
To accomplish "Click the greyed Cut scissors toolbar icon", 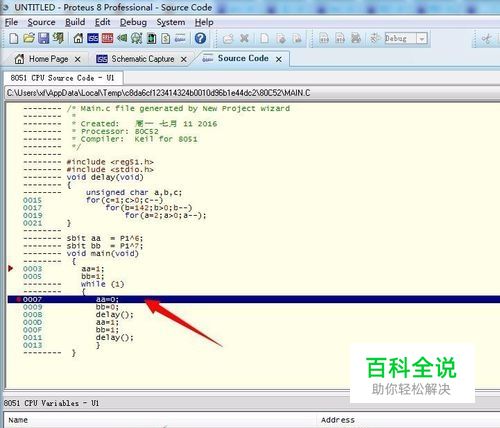I will point(487,39).
